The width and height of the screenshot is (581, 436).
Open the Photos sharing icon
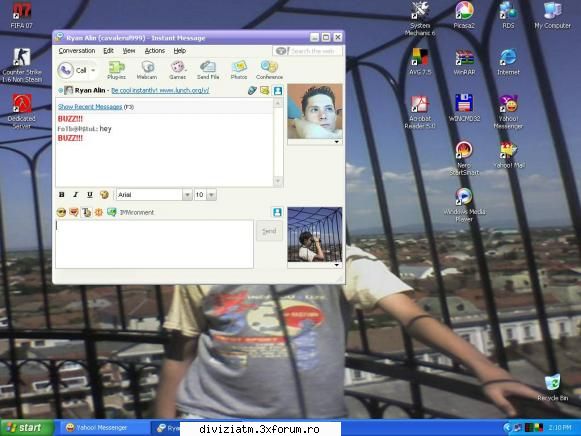239,70
